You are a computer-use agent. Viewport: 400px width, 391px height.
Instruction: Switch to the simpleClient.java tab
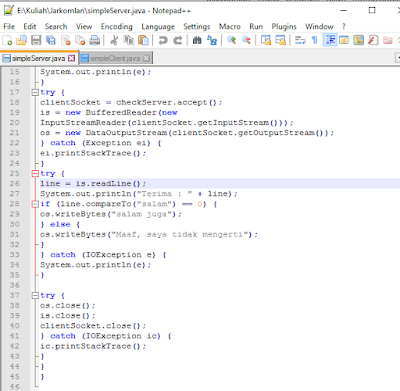click(x=116, y=58)
